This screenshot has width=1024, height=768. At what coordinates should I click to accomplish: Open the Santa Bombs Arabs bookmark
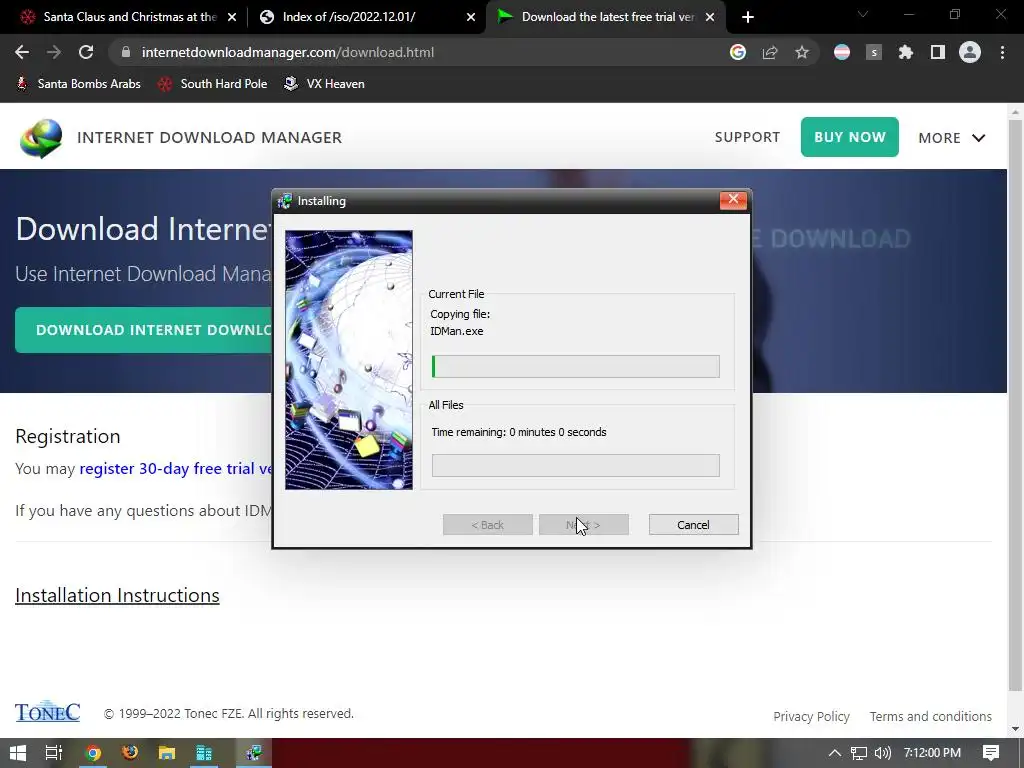coord(78,84)
